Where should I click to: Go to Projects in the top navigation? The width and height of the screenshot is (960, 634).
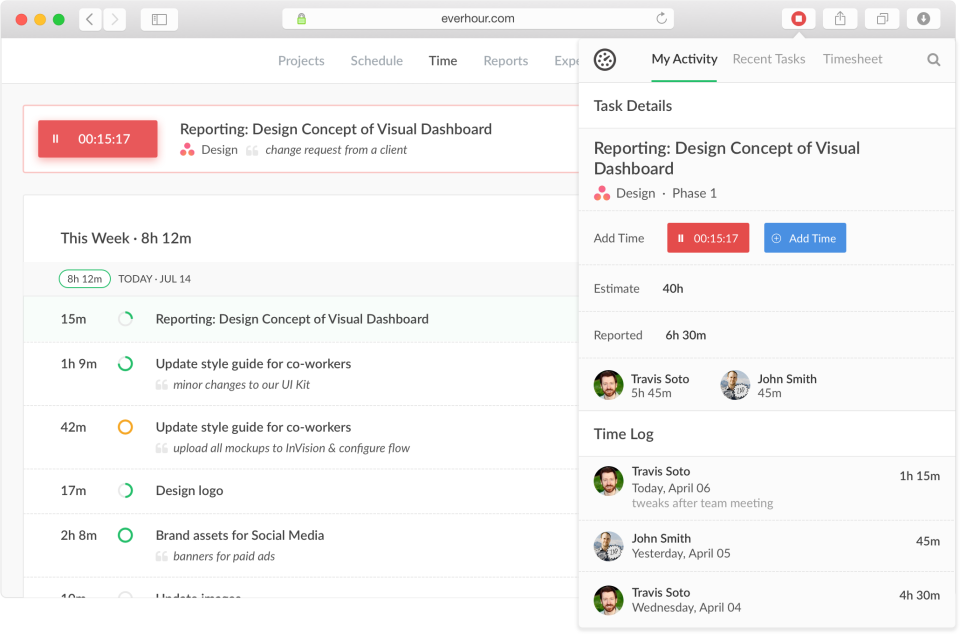pyautogui.click(x=301, y=61)
